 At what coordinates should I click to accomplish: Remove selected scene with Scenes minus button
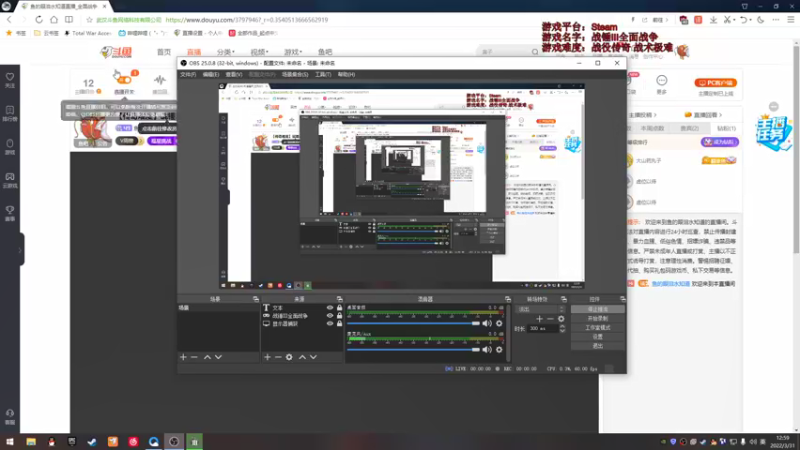[x=194, y=357]
